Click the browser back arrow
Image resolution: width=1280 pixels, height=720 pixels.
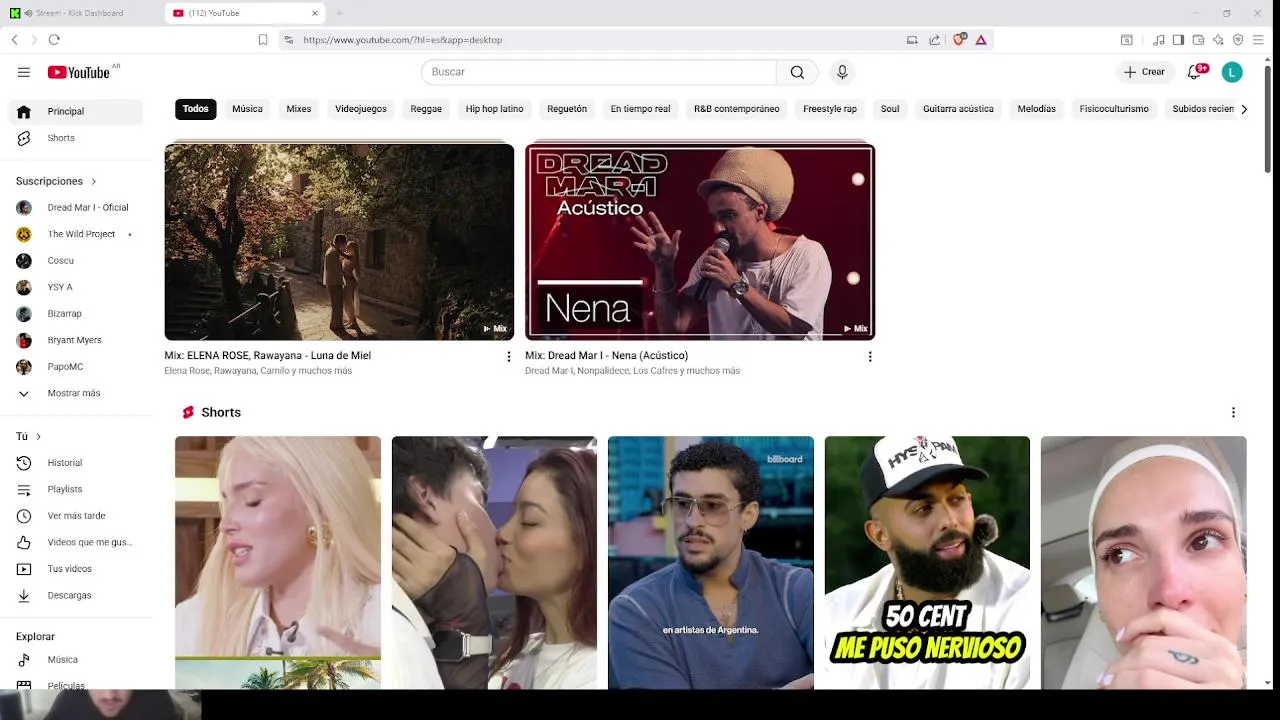14,40
